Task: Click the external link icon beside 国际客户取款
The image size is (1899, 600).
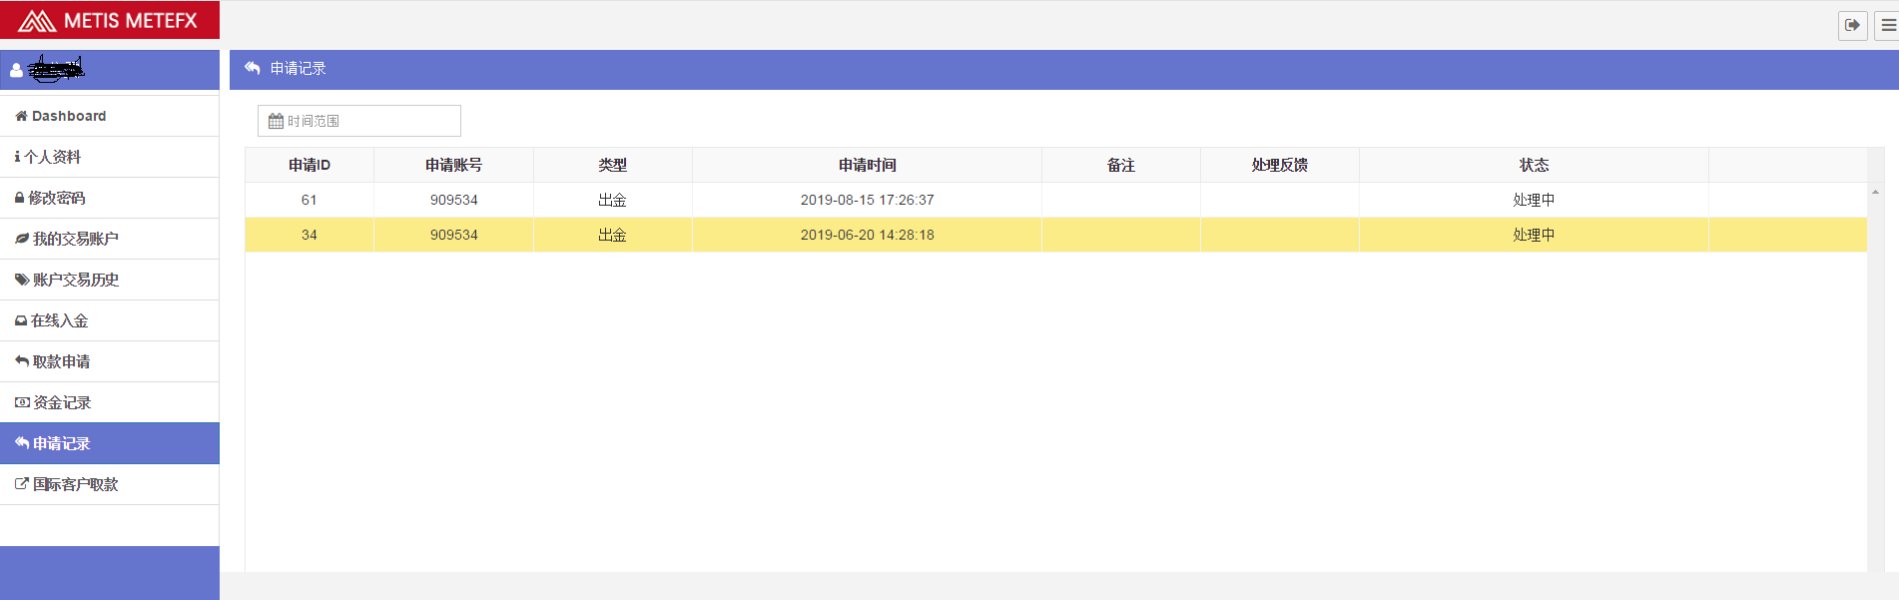Action: point(22,484)
